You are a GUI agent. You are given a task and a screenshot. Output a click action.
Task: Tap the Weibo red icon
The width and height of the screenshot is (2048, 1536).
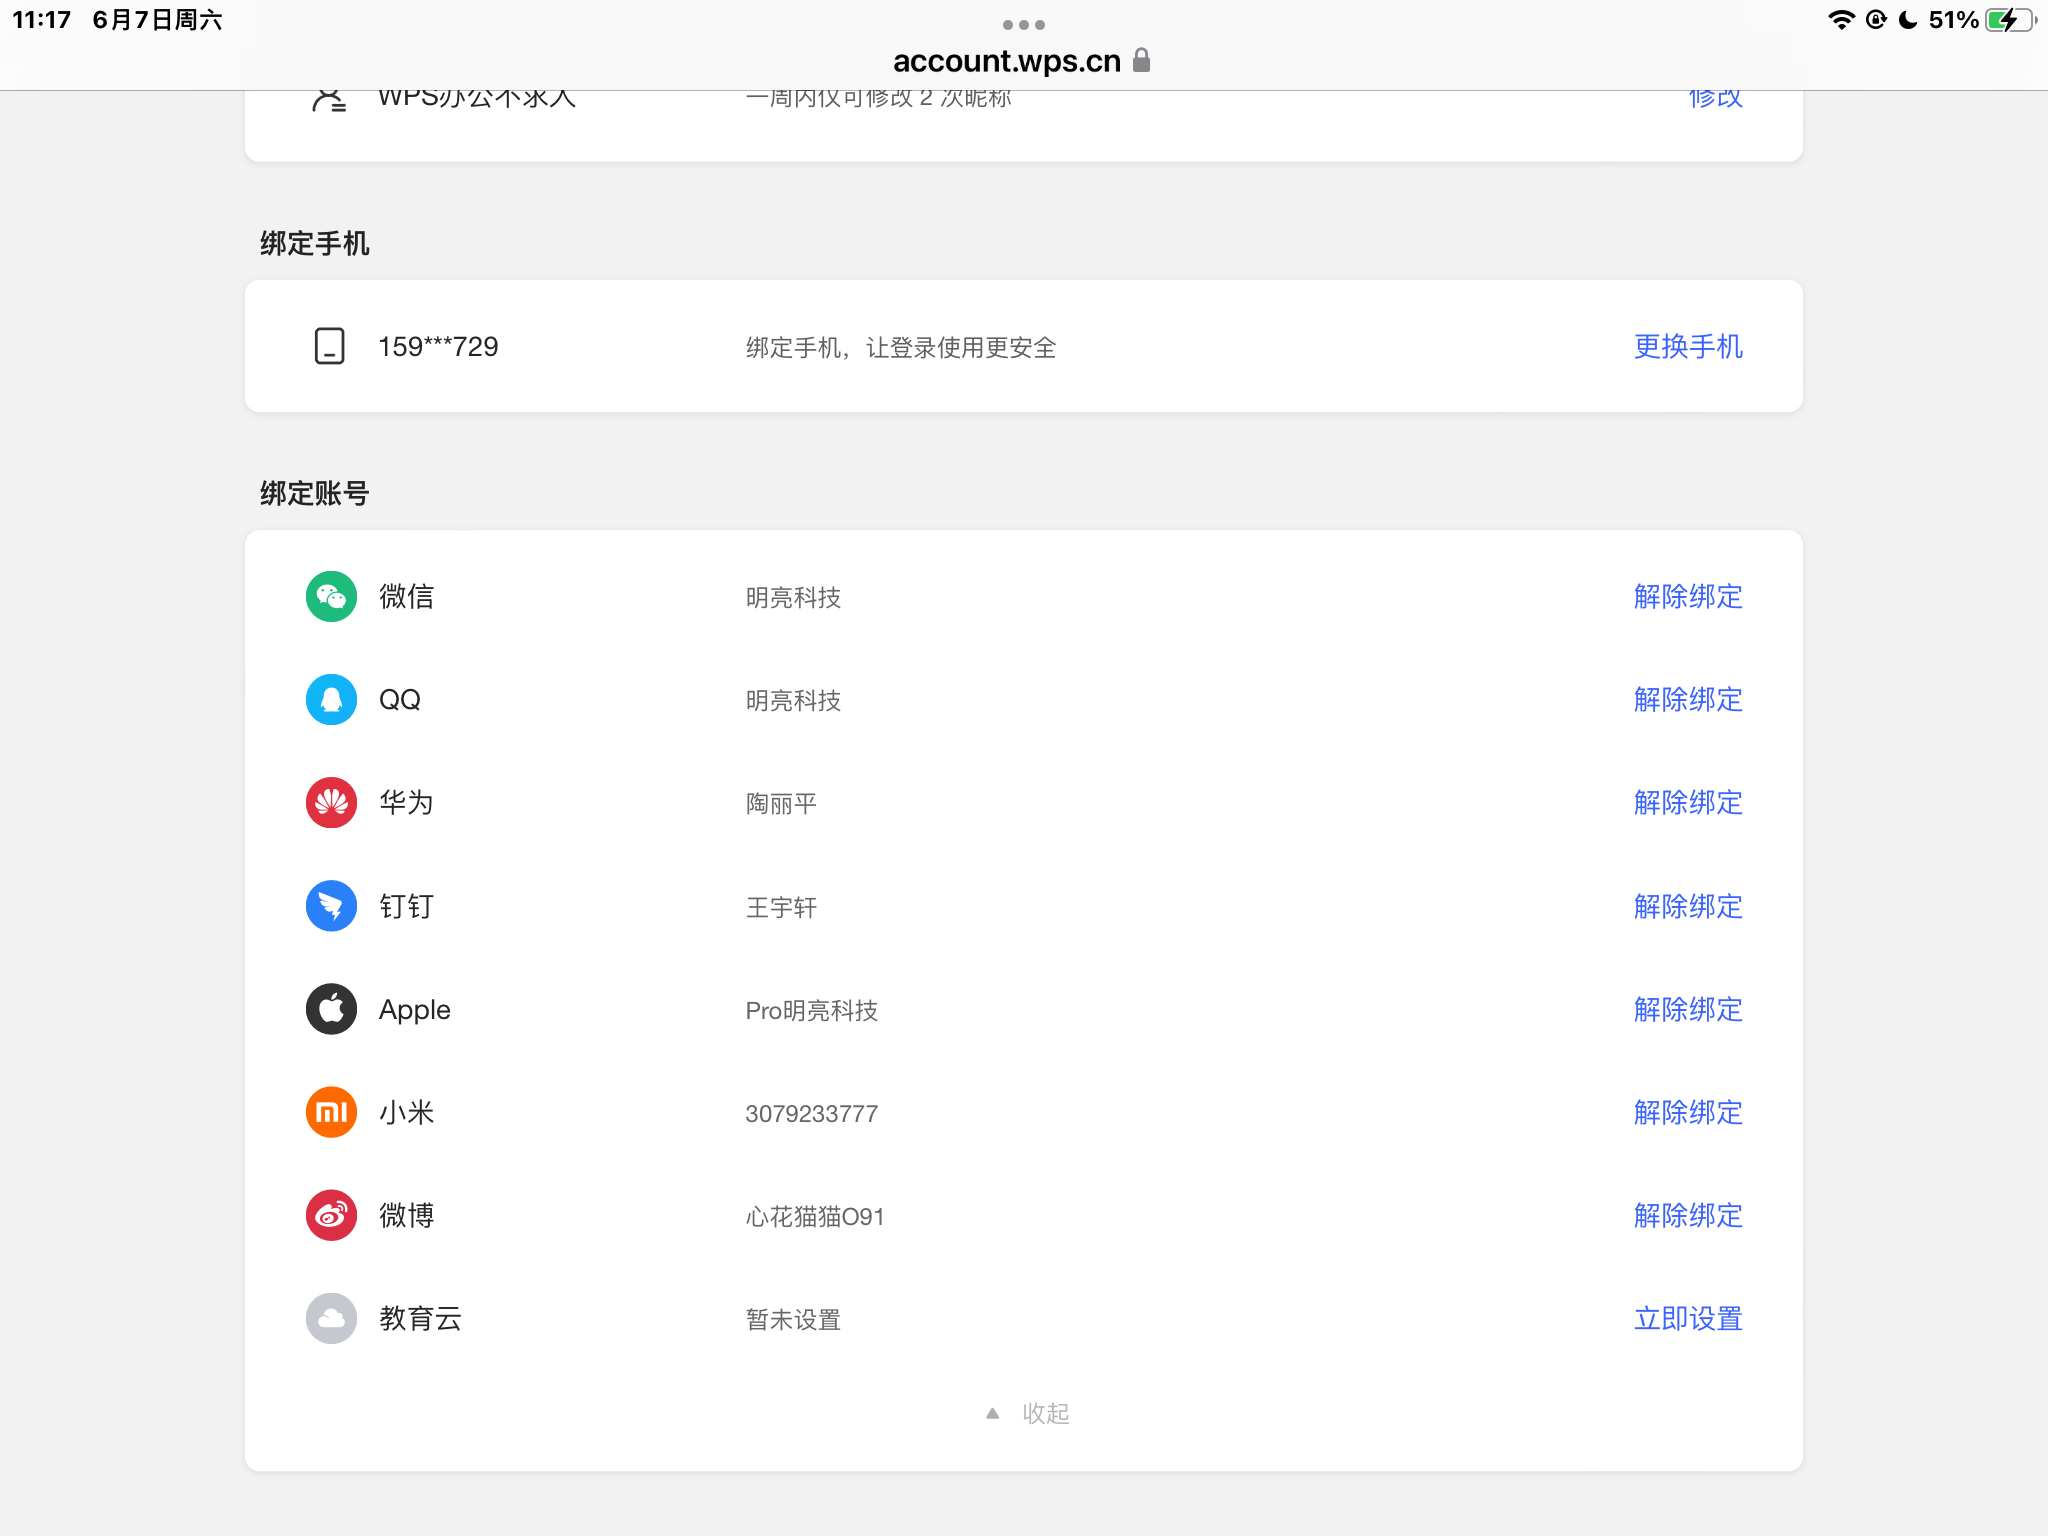pyautogui.click(x=331, y=1215)
